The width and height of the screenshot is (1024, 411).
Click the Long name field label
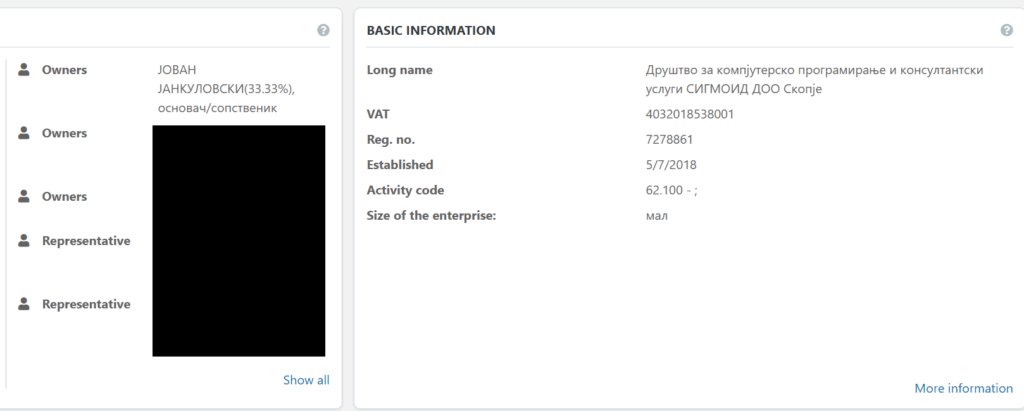click(400, 70)
